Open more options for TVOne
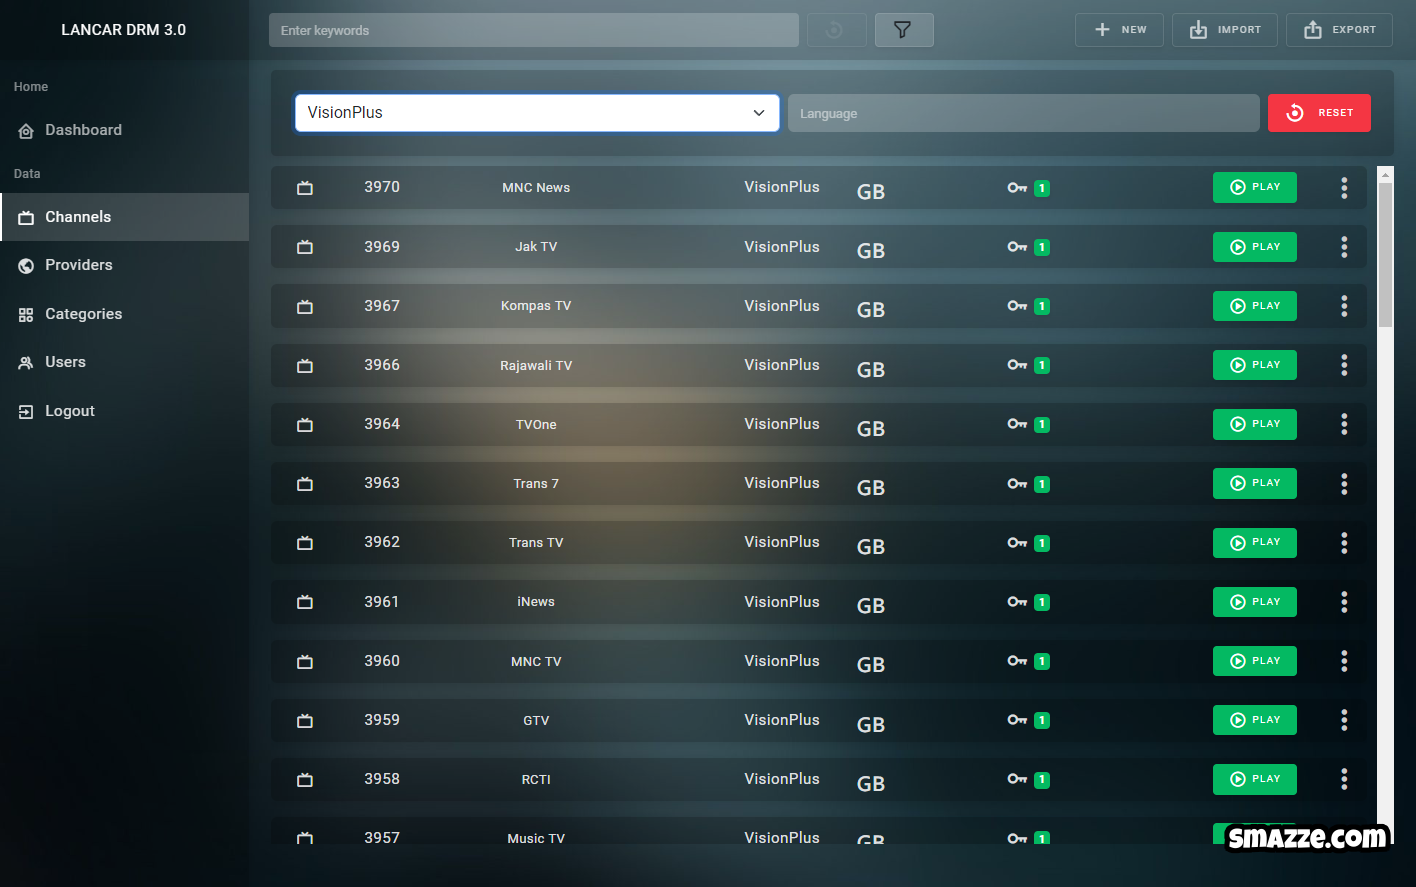 tap(1344, 424)
